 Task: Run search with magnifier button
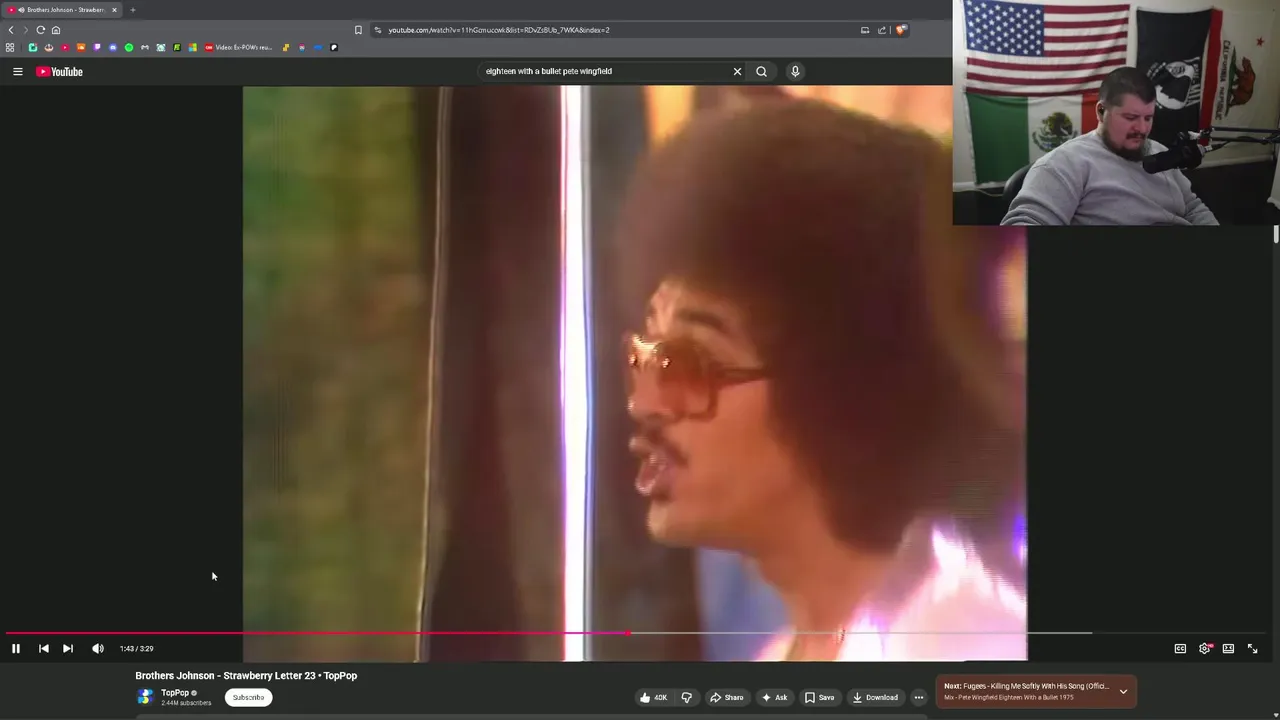762,71
